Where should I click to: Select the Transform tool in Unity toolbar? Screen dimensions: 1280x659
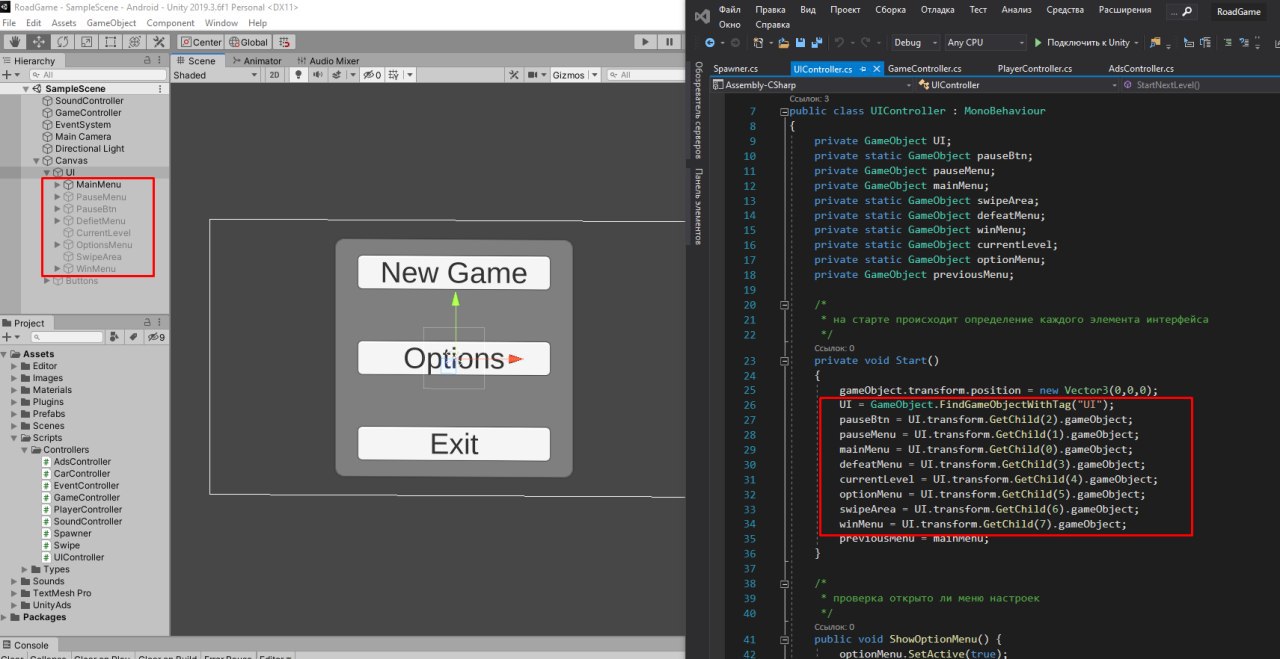[x=135, y=42]
